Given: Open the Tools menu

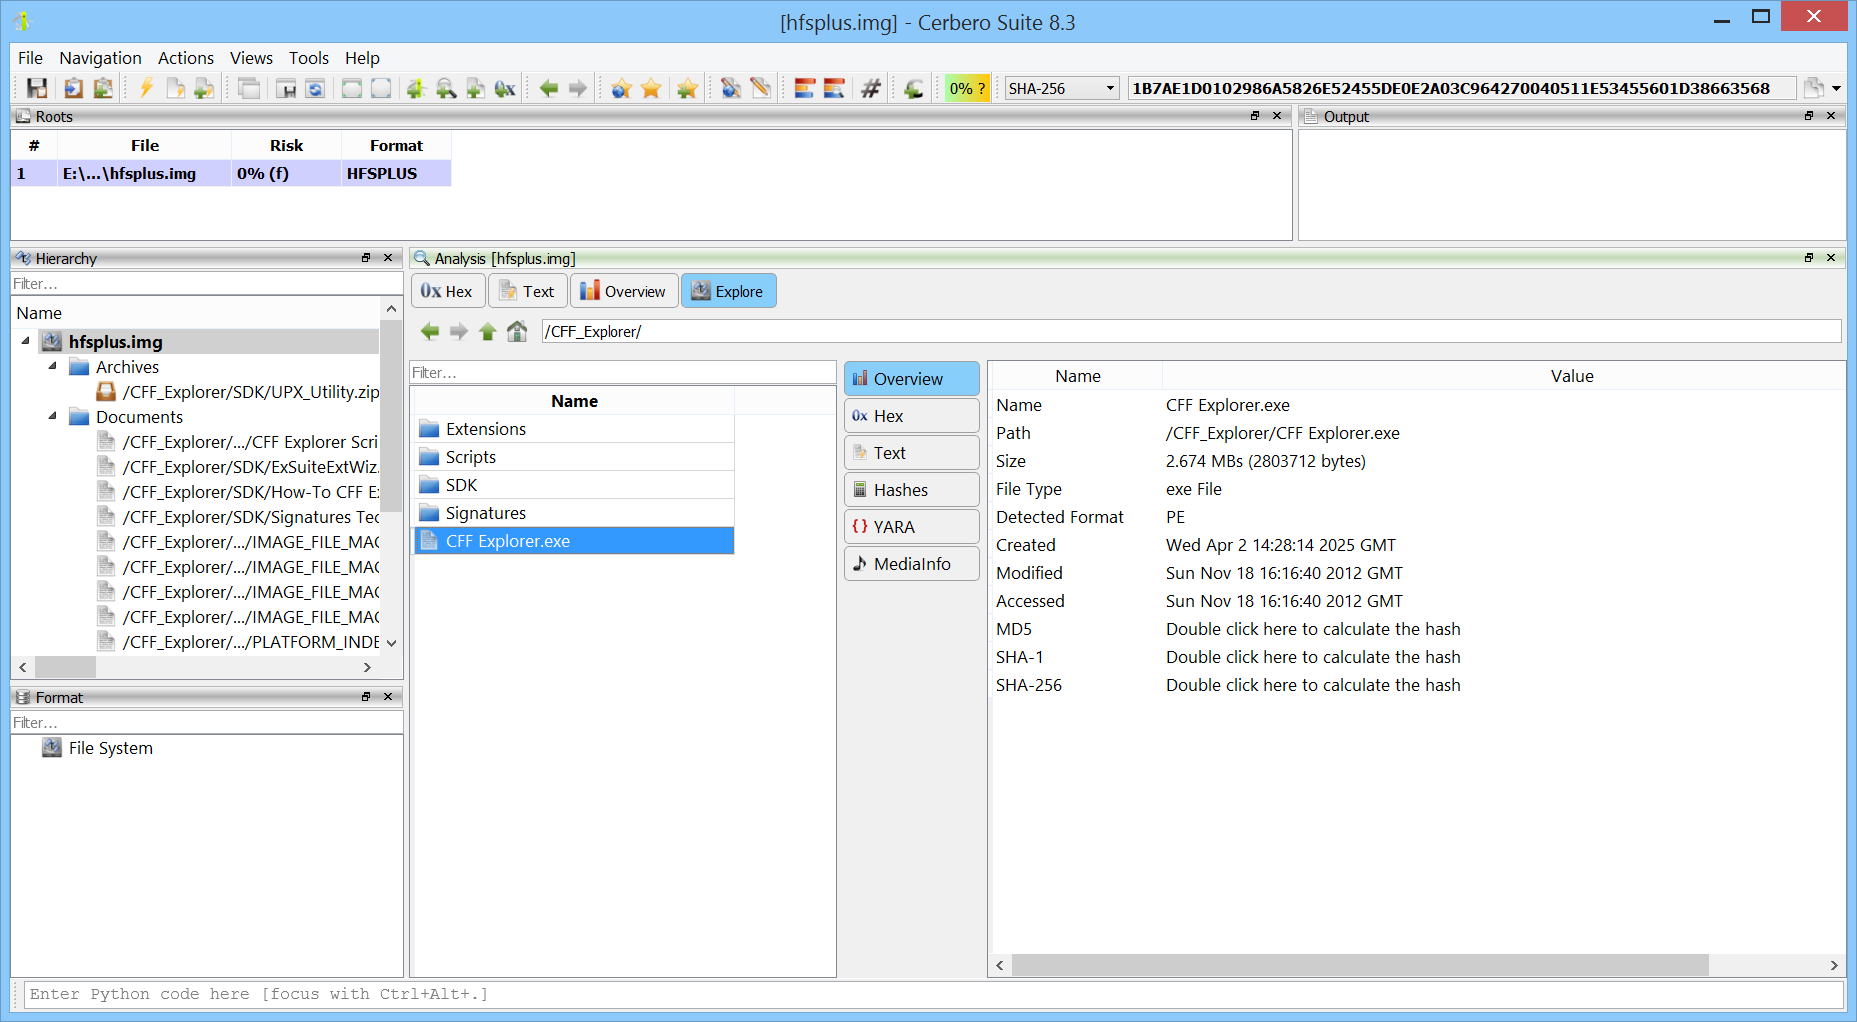Looking at the screenshot, I should 309,58.
